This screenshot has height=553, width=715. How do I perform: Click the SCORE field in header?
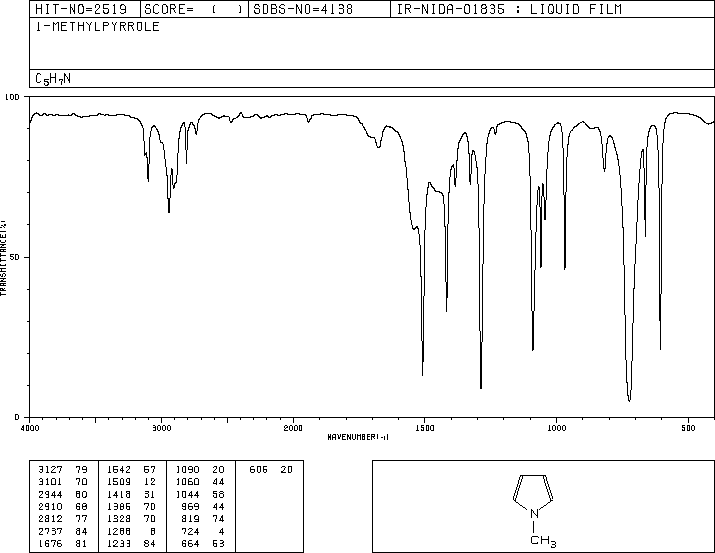click(193, 9)
